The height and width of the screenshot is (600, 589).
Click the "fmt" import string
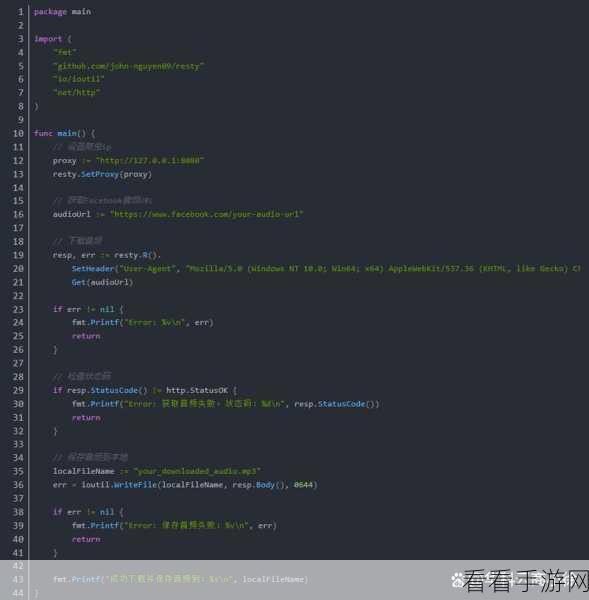point(65,52)
